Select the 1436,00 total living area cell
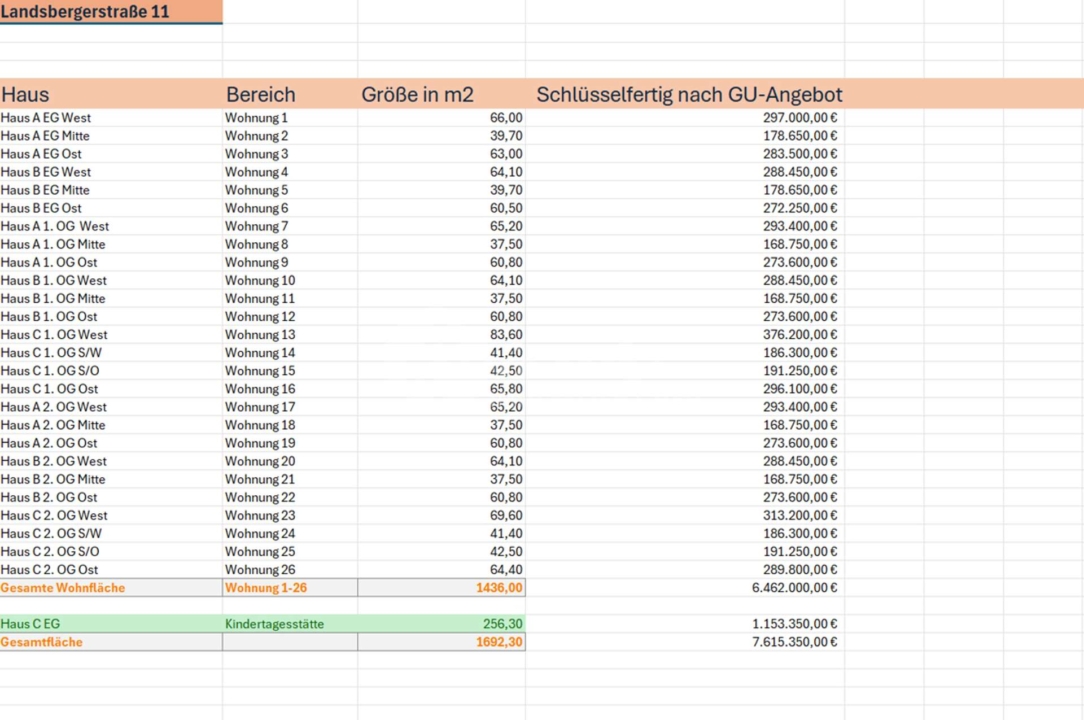 [x=440, y=587]
